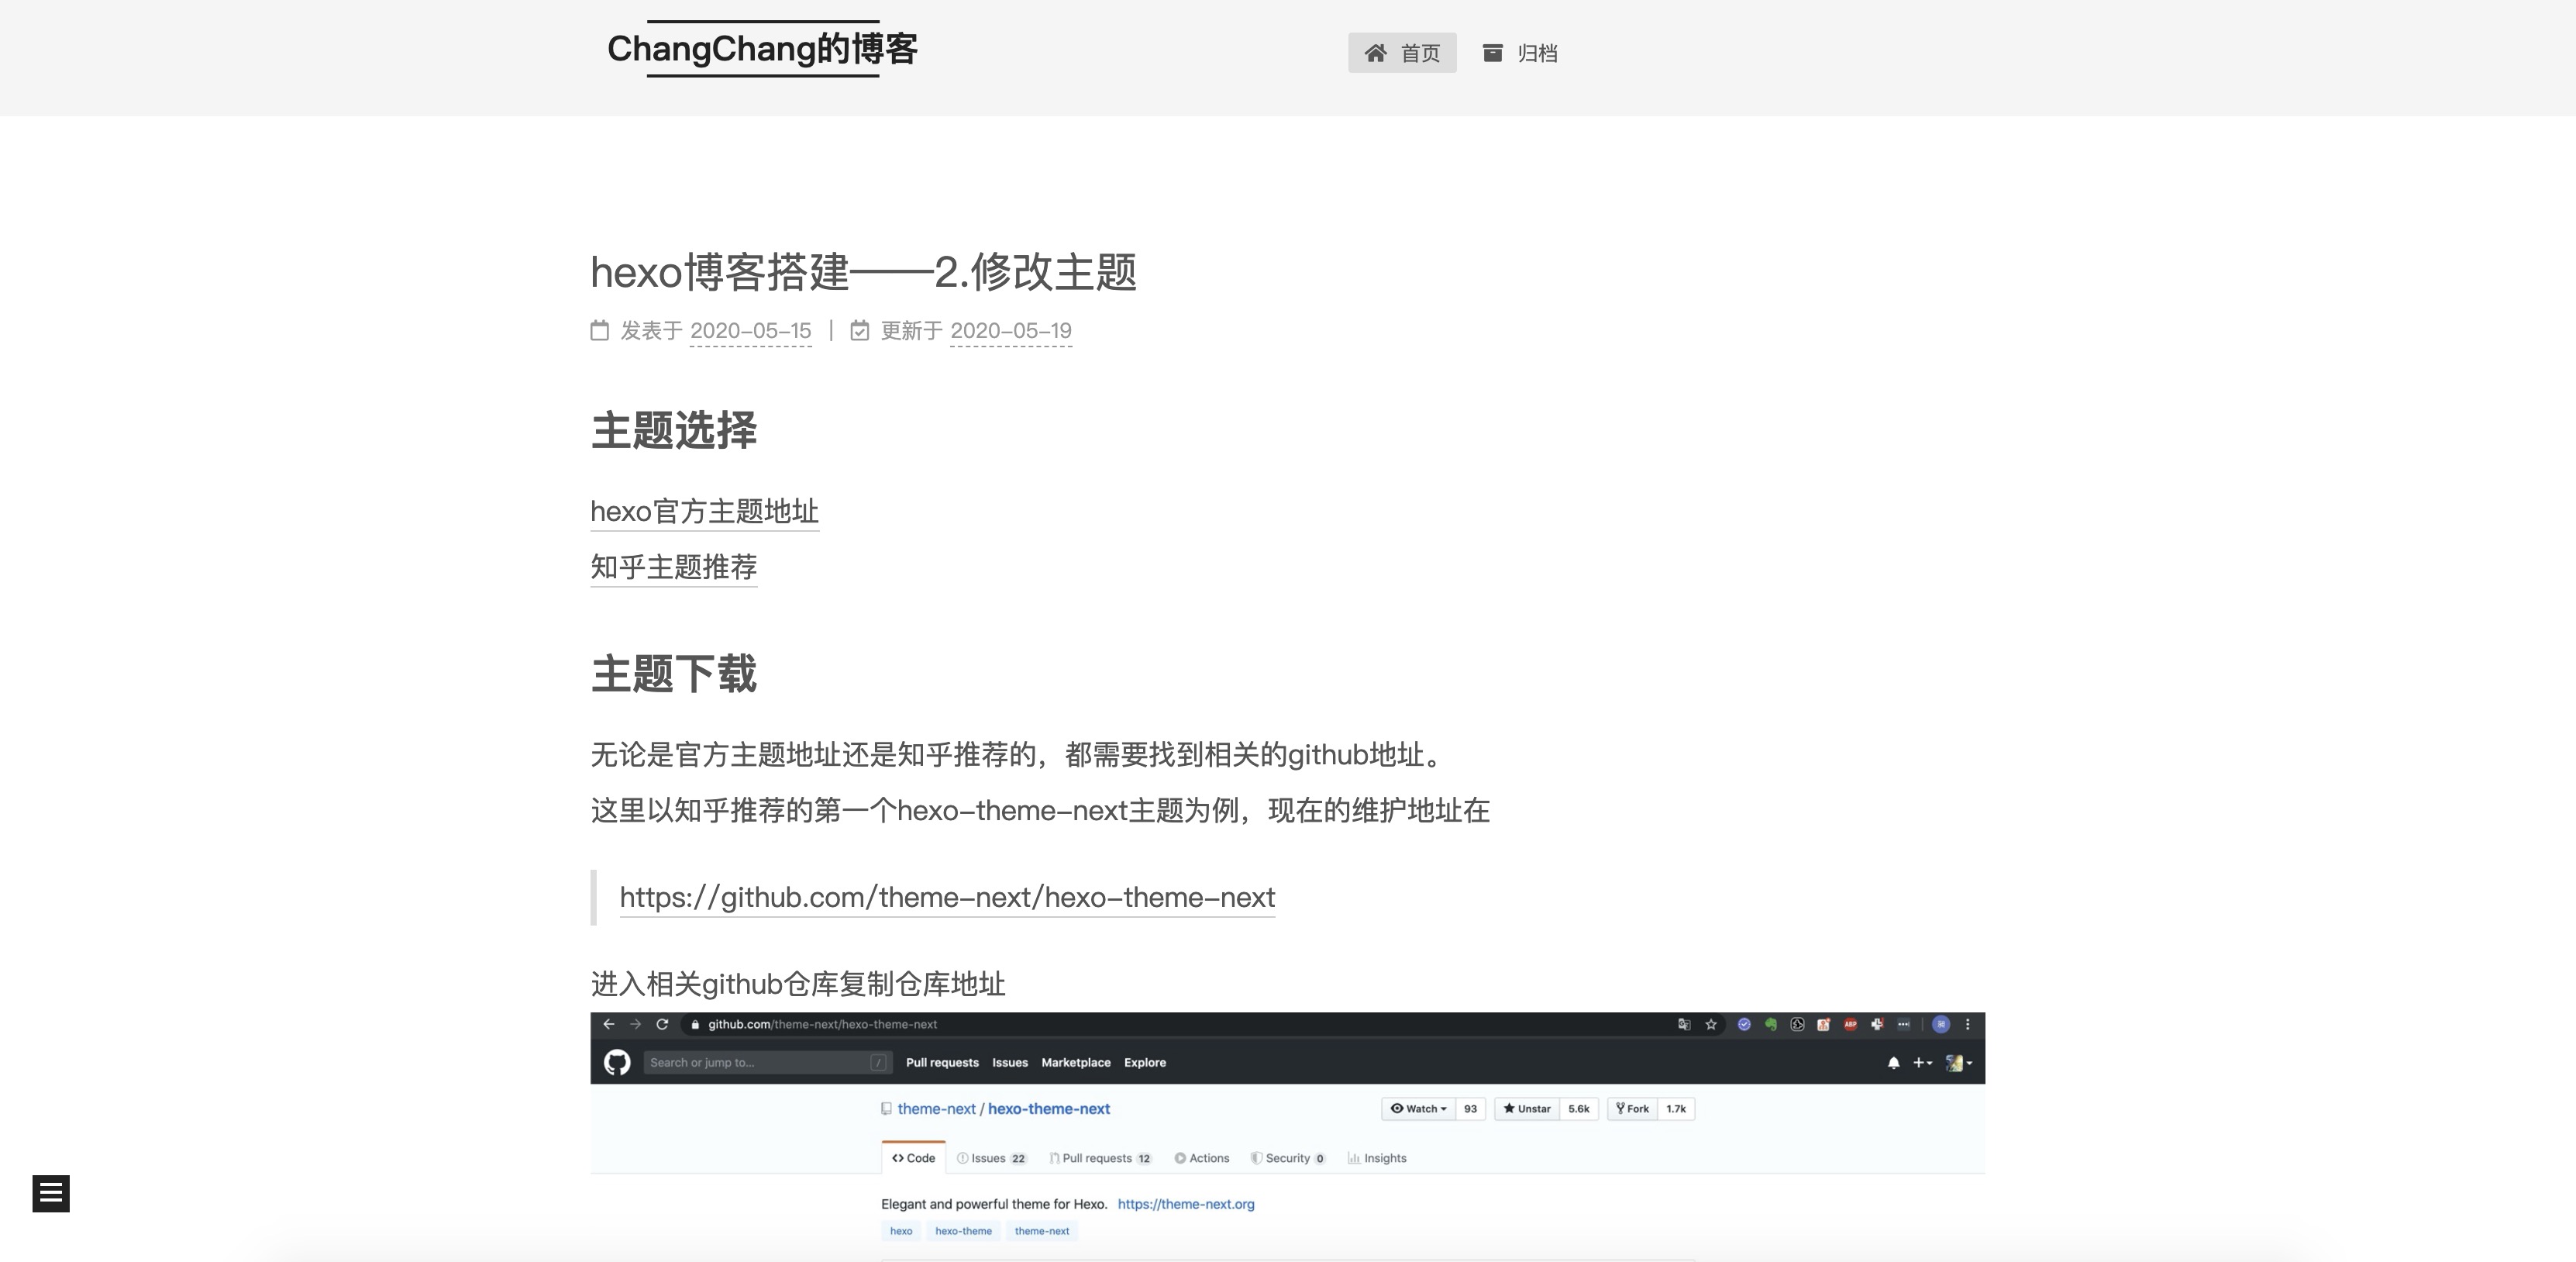
Task: Open Explore in the GitHub navigation
Action: 1145,1062
